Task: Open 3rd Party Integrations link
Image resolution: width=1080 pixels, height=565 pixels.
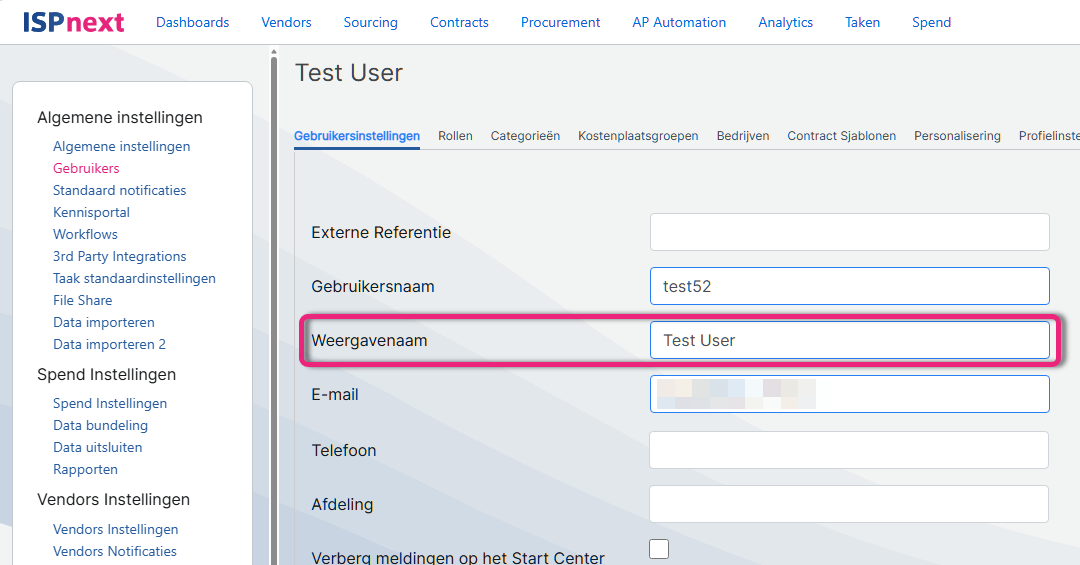Action: click(x=119, y=256)
